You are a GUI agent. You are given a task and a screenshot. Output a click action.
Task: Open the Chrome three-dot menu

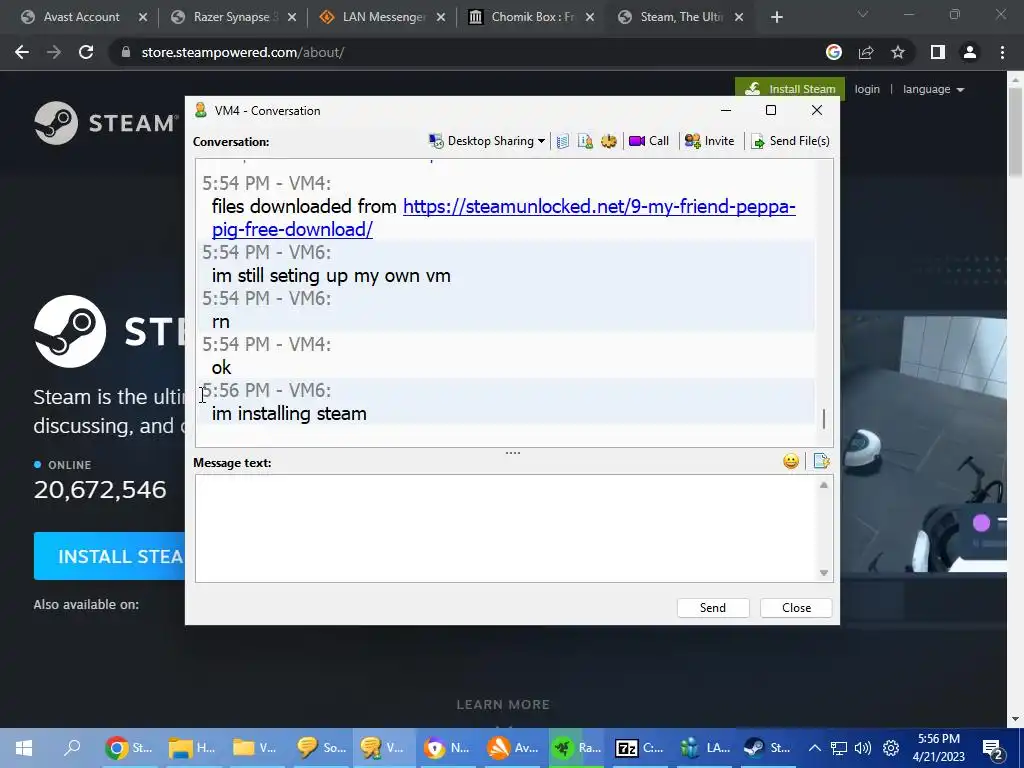coord(1002,52)
